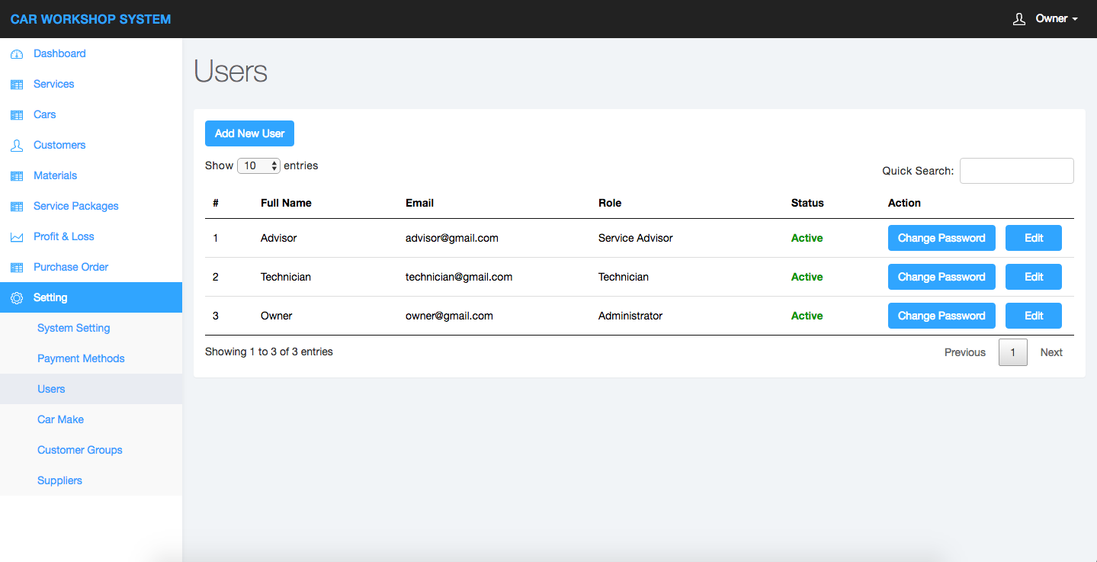This screenshot has width=1097, height=562.
Task: Click the Quick Search input field
Action: tap(1016, 171)
